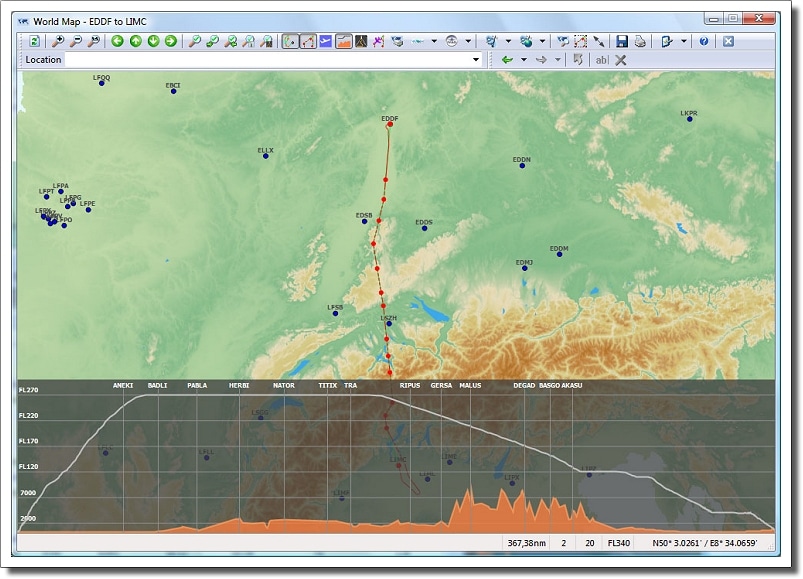Click the LSZH airport marker on map

(x=389, y=324)
